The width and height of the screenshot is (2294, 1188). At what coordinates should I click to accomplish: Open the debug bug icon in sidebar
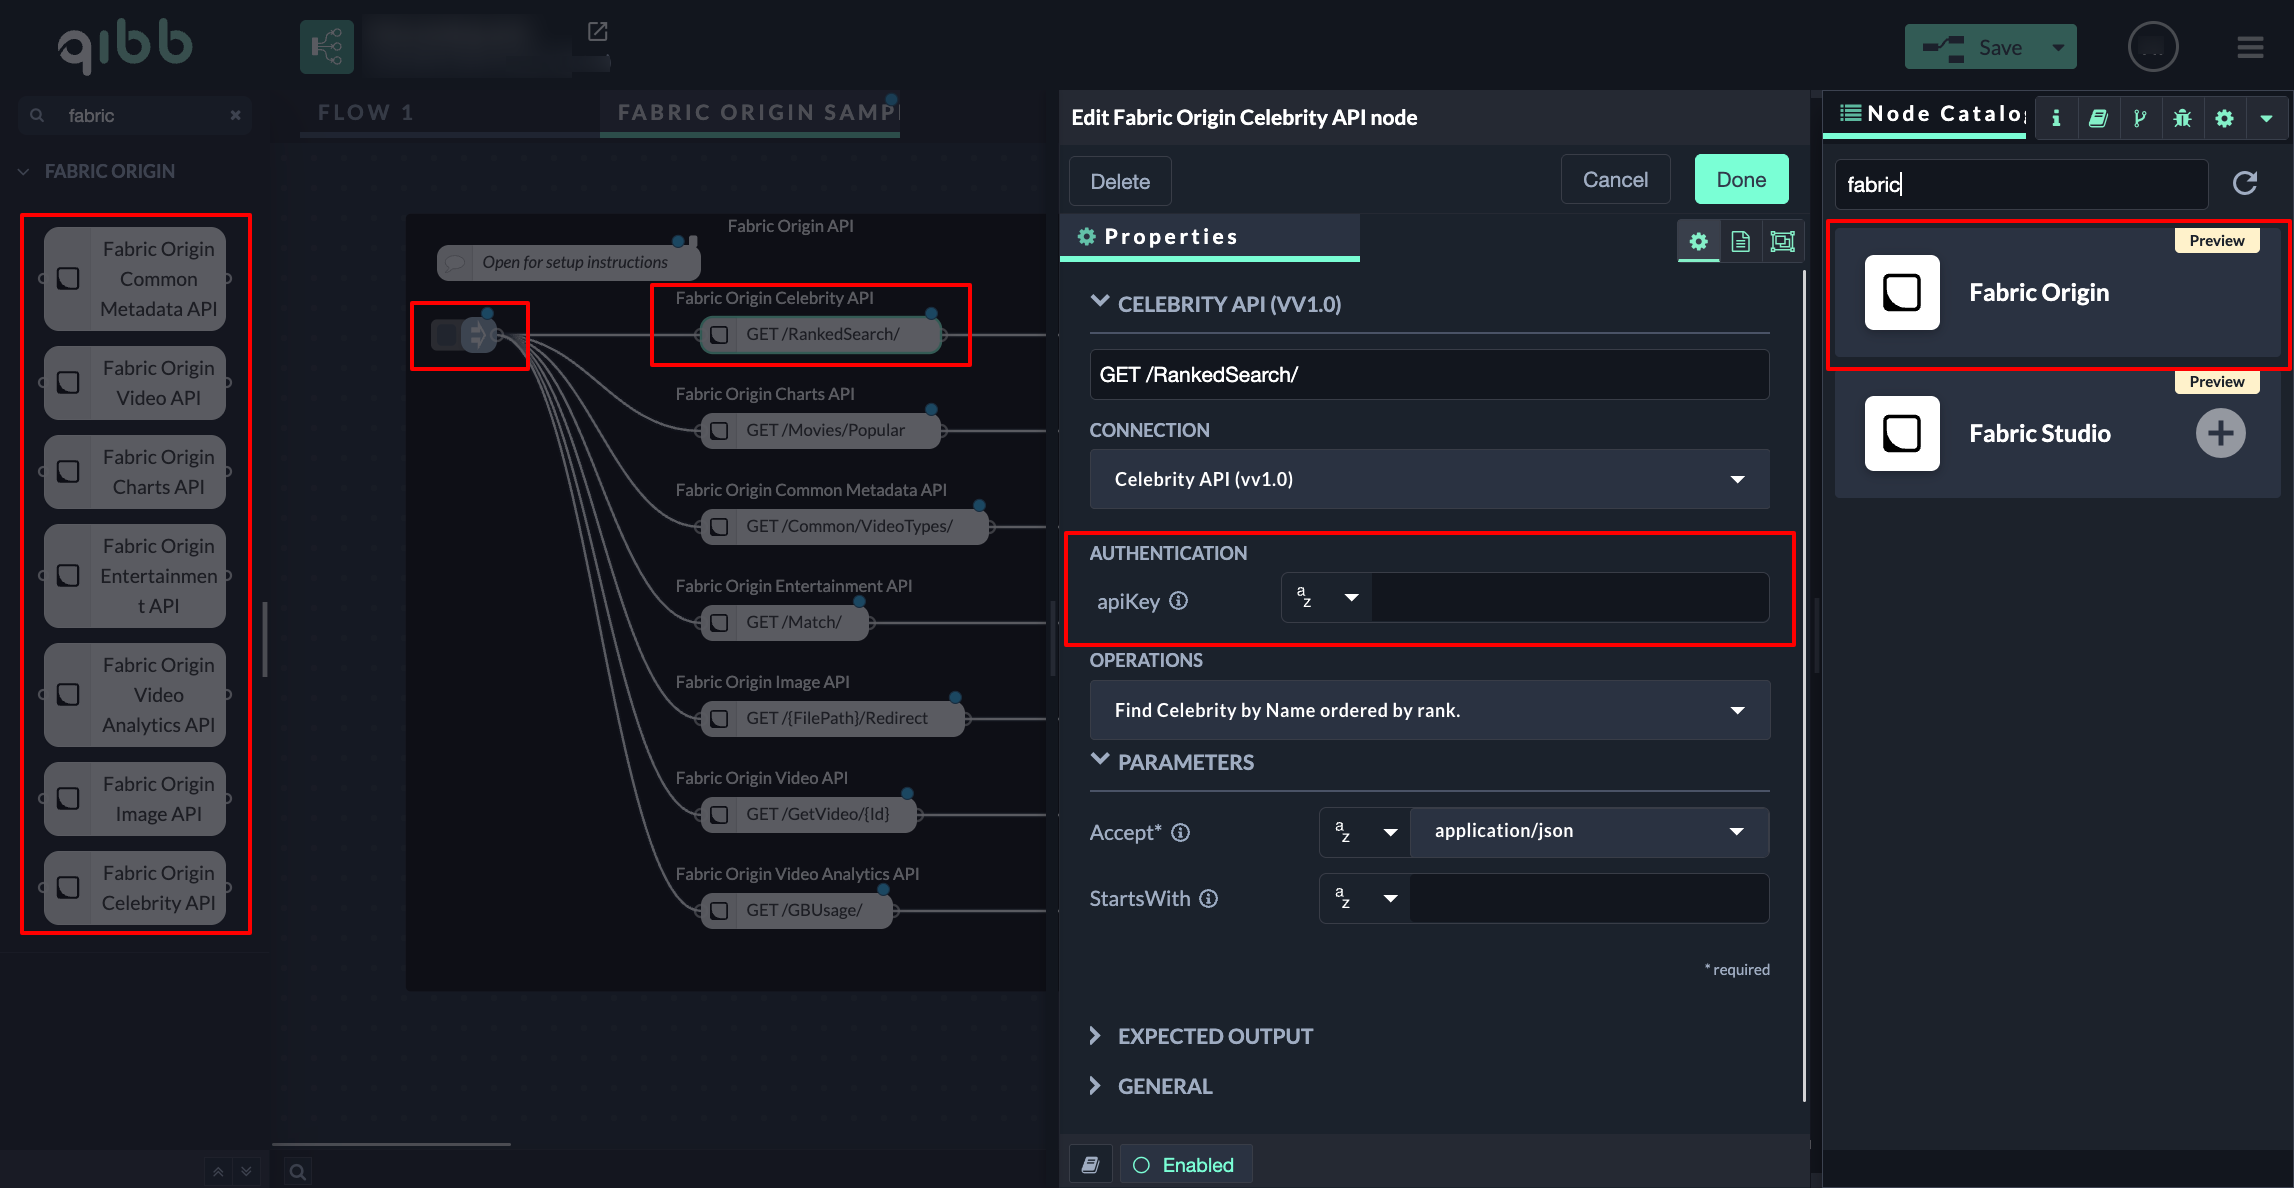click(2182, 118)
